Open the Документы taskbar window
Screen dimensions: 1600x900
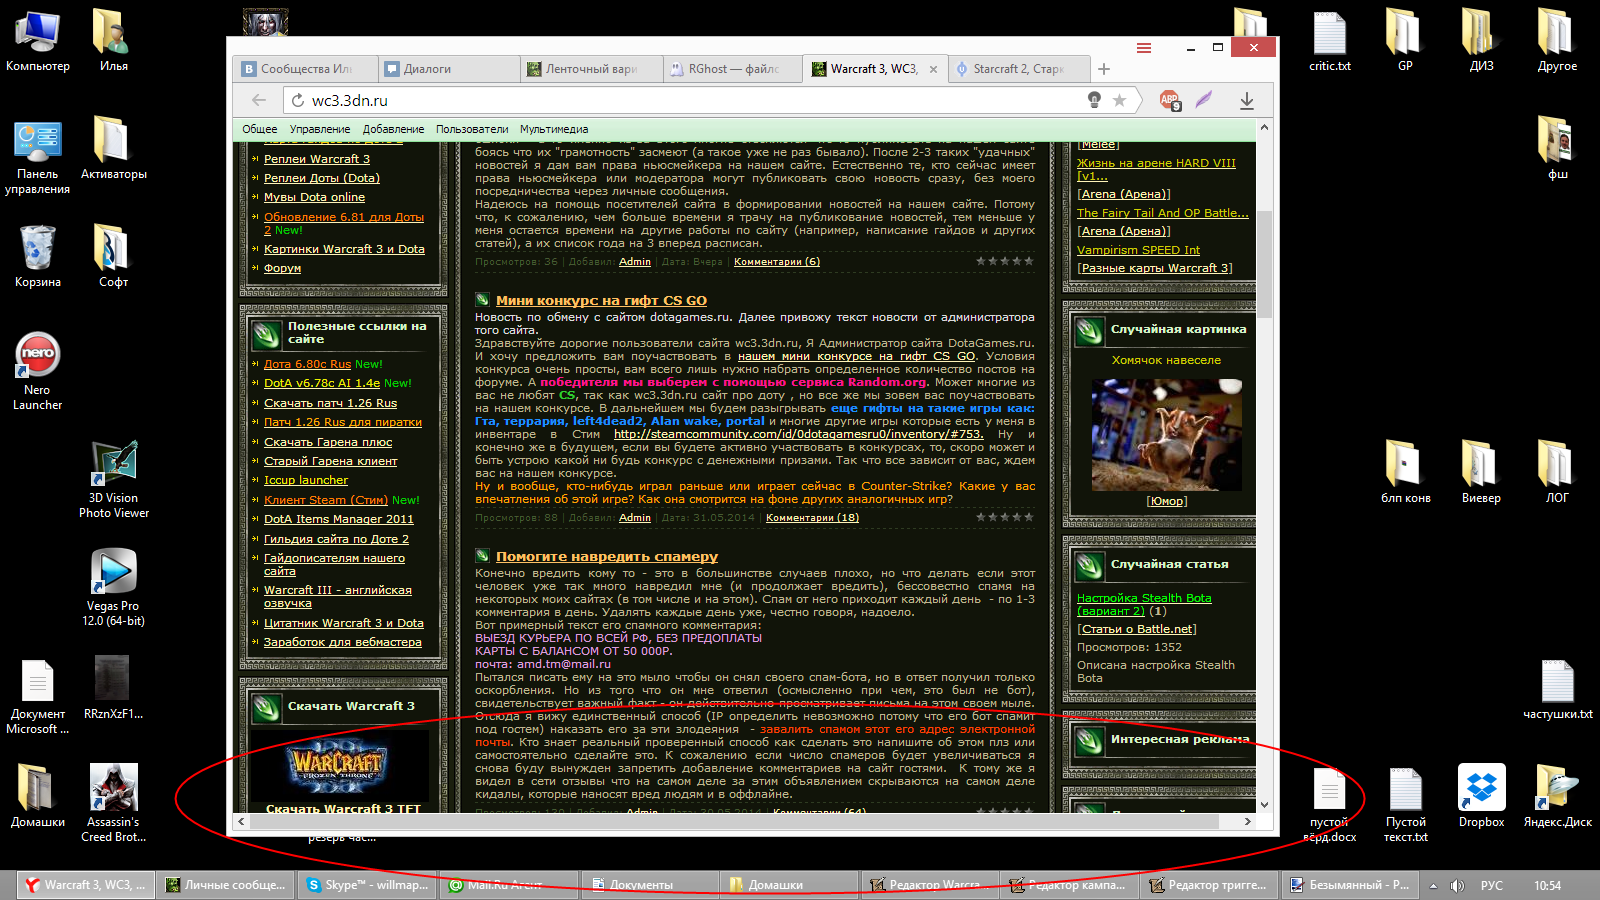point(651,885)
